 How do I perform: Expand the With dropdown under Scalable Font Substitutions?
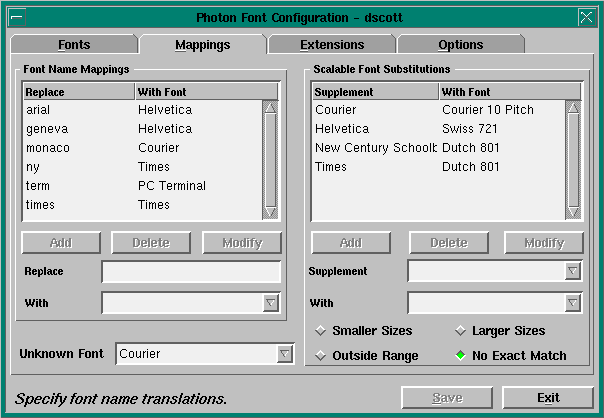pyautogui.click(x=573, y=303)
